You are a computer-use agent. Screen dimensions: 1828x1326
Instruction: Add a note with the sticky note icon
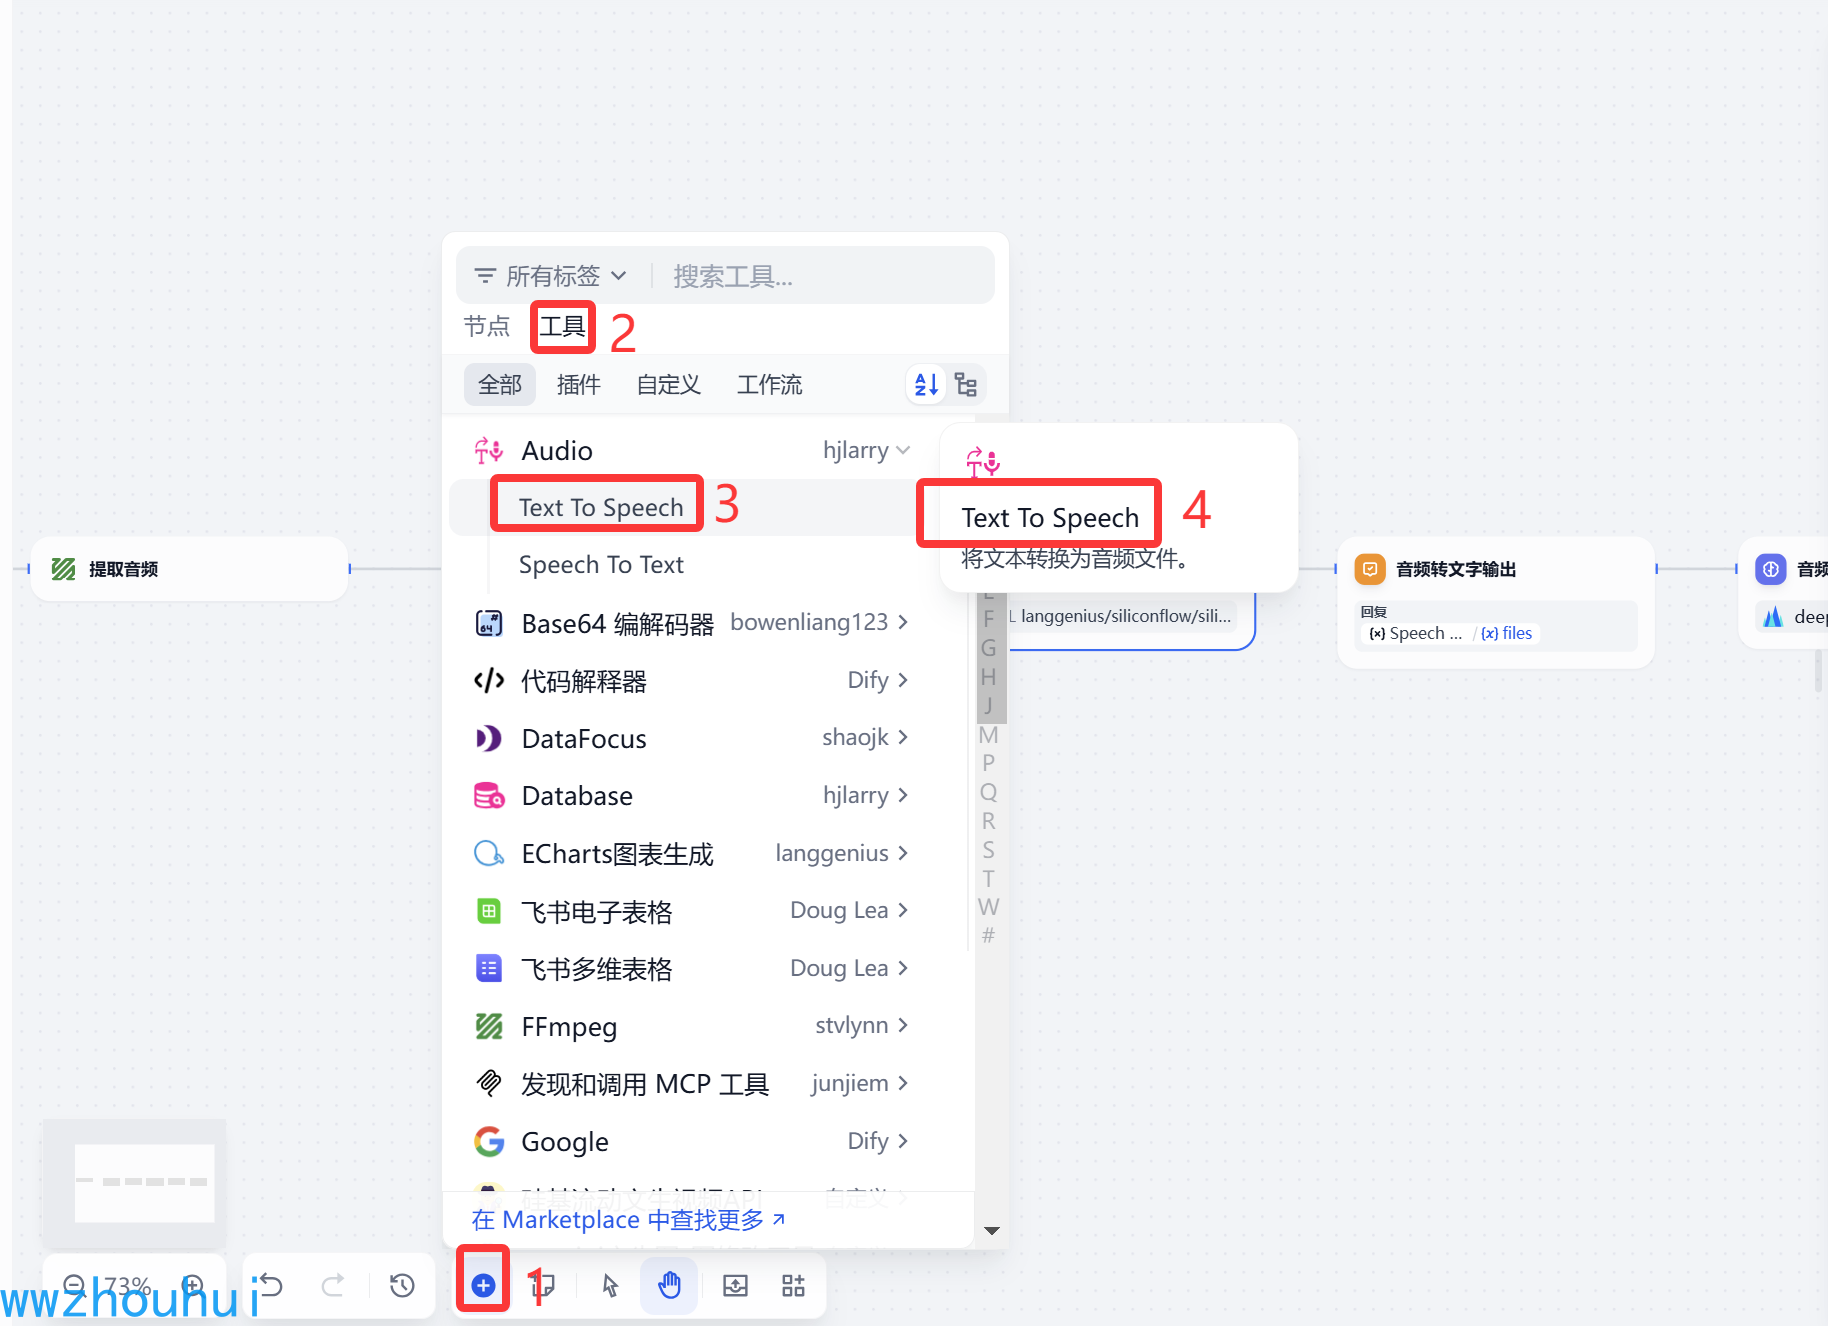pyautogui.click(x=543, y=1285)
